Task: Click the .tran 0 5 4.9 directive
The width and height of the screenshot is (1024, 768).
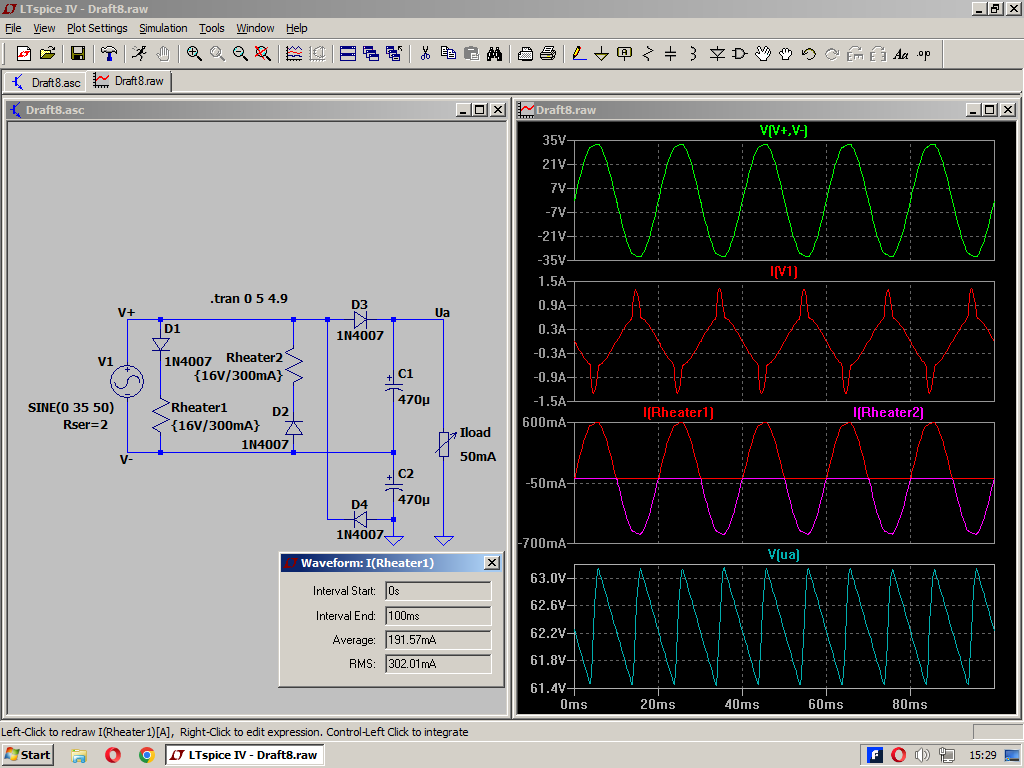Action: click(249, 298)
